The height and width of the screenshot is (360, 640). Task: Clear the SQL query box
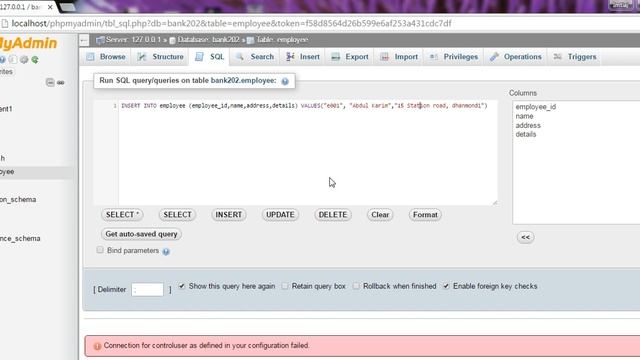[380, 215]
